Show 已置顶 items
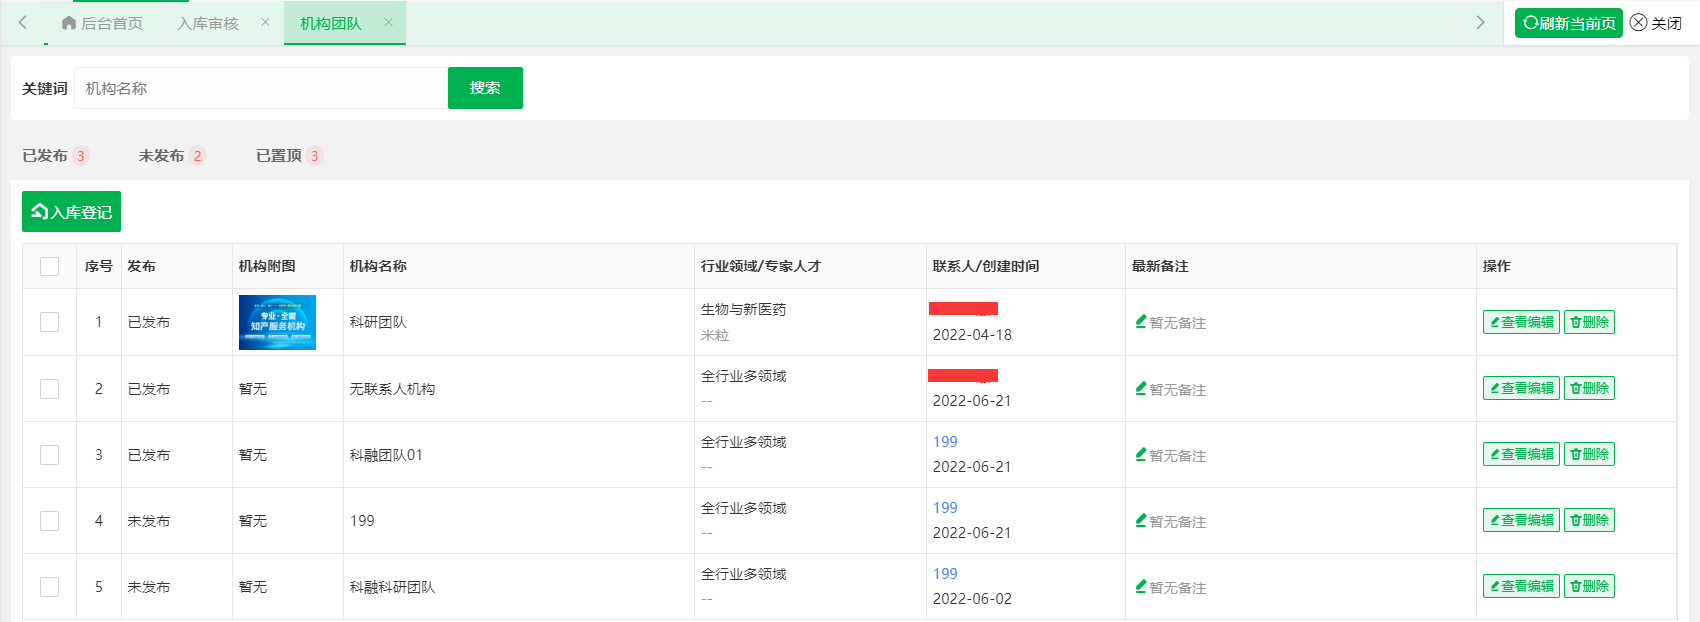The width and height of the screenshot is (1700, 622). tap(279, 156)
